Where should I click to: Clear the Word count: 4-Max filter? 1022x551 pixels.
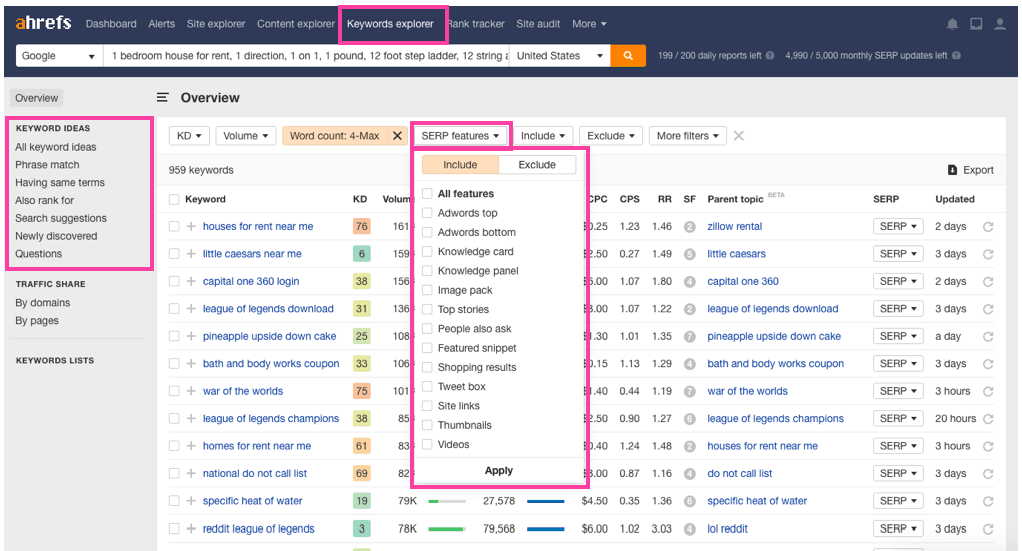(x=397, y=136)
